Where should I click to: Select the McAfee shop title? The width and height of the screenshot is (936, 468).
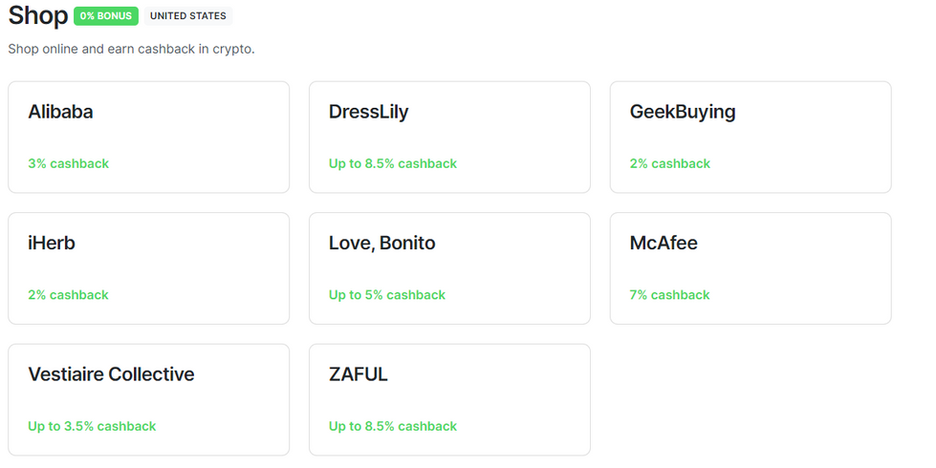tap(663, 243)
